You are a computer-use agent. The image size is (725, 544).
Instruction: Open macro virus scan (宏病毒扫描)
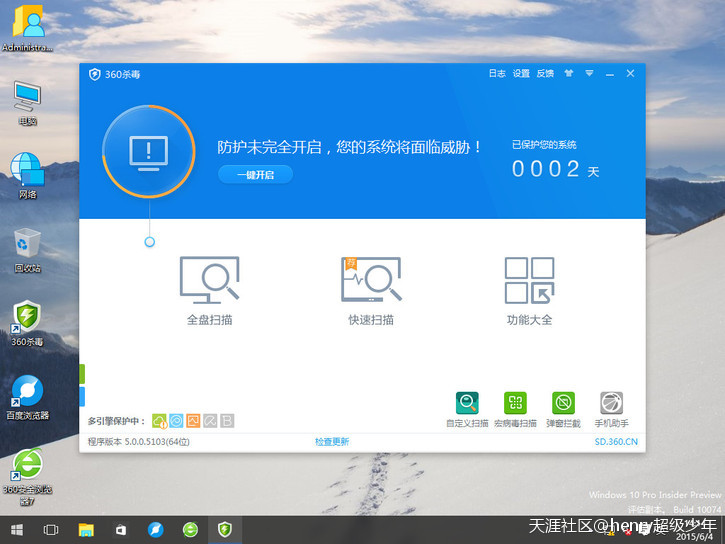pyautogui.click(x=515, y=410)
